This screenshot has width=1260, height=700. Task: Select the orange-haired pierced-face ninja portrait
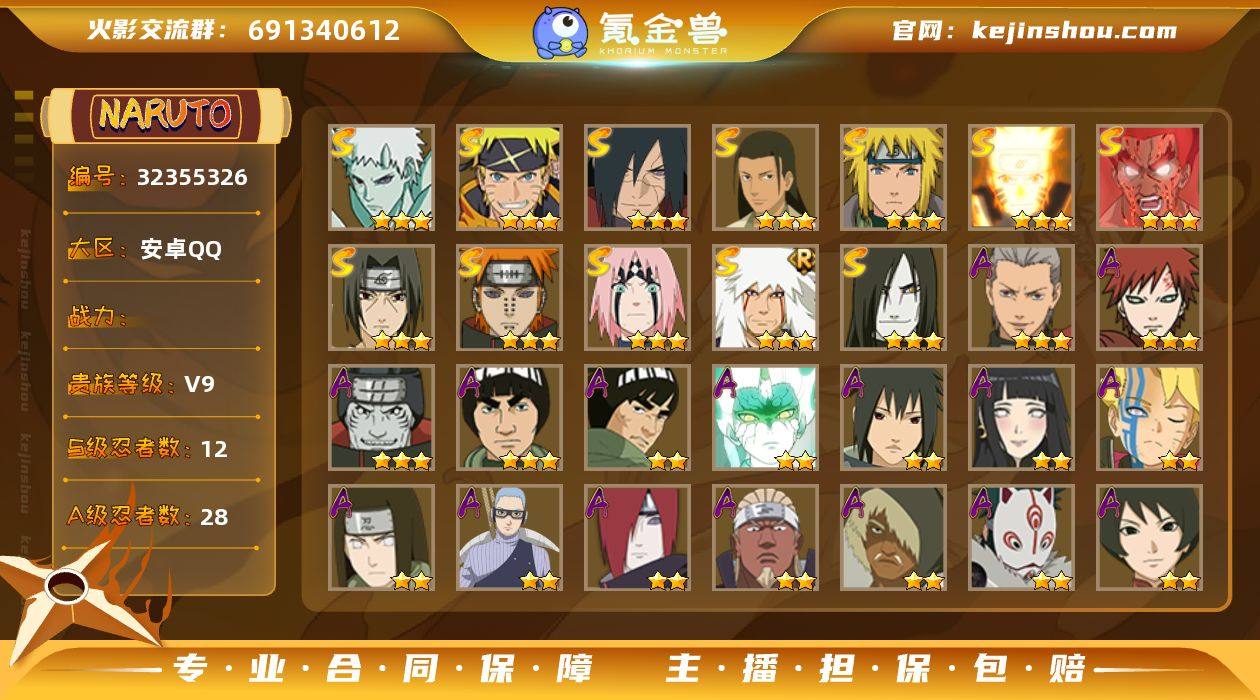(x=509, y=298)
